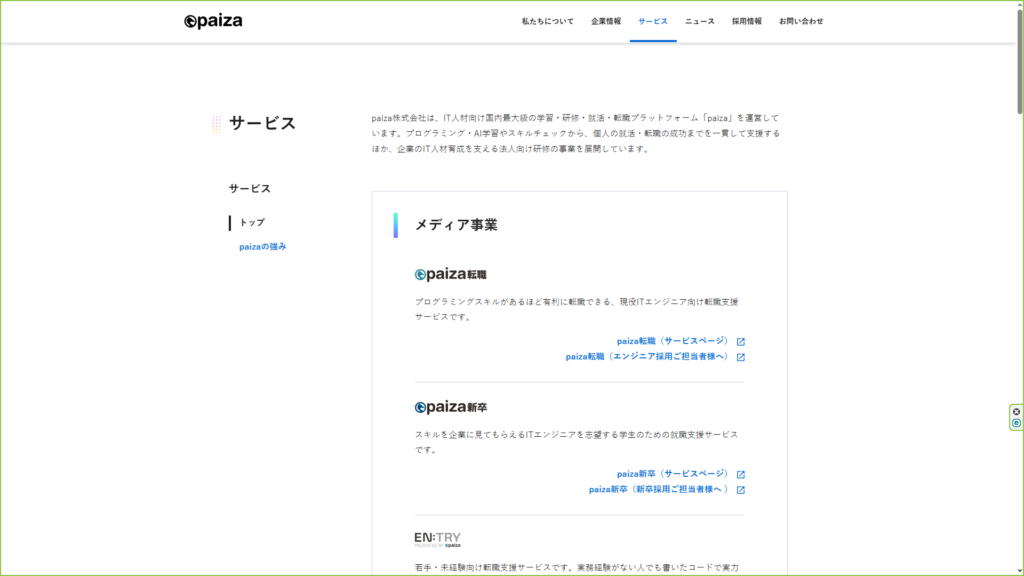
Task: Open the paiza logo home link
Action: [x=213, y=21]
